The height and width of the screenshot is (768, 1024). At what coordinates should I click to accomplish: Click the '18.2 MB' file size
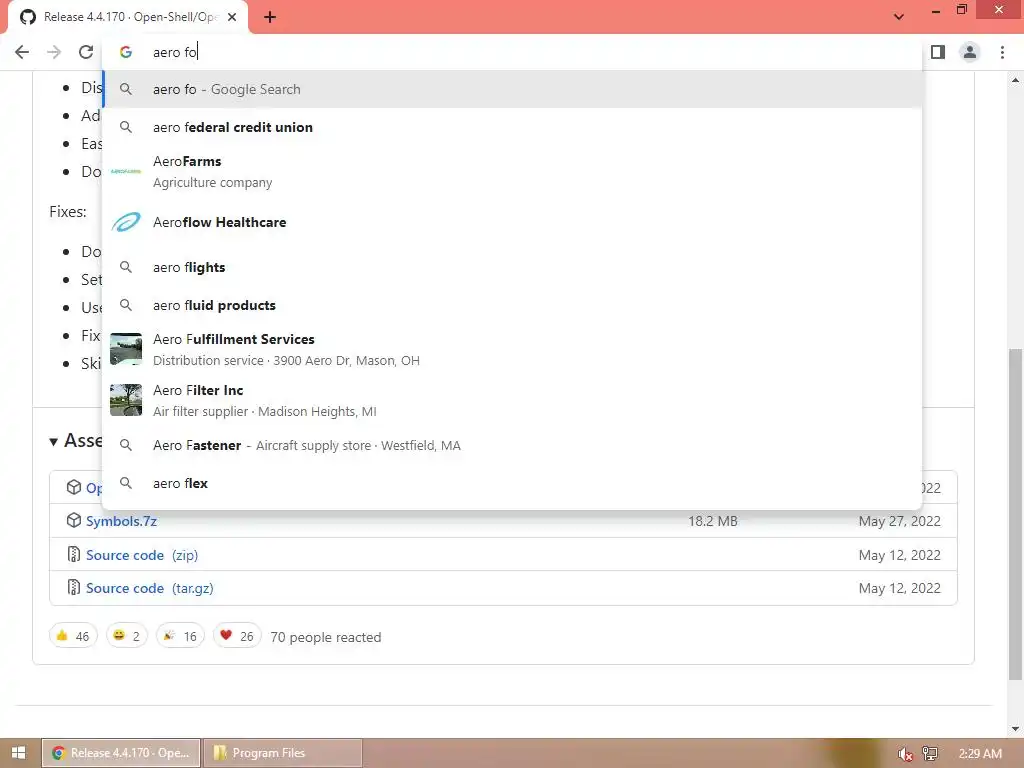tap(712, 521)
